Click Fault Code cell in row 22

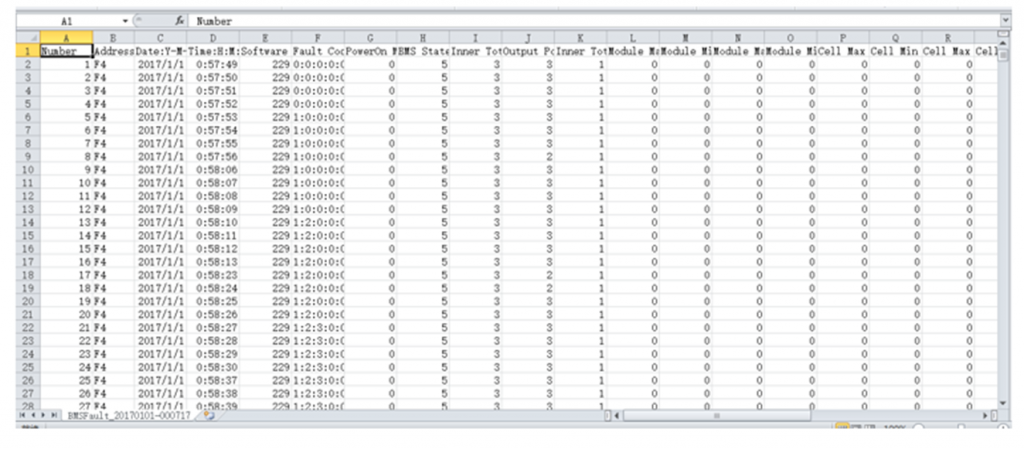(317, 328)
